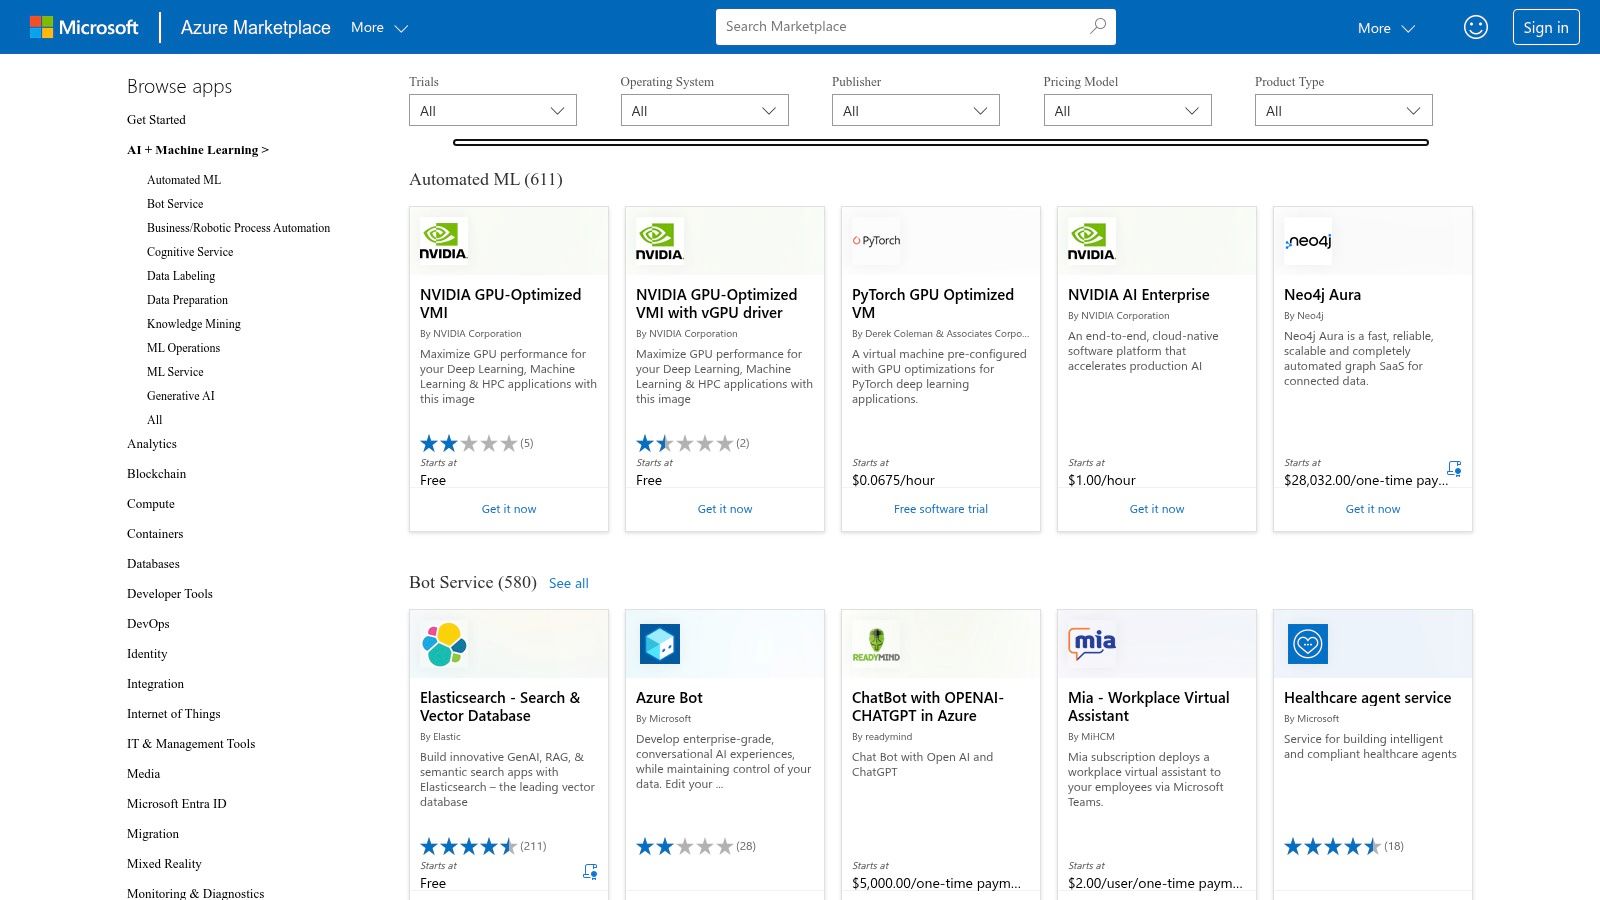Open the Mia Workplace Assistant logo

coord(1091,643)
